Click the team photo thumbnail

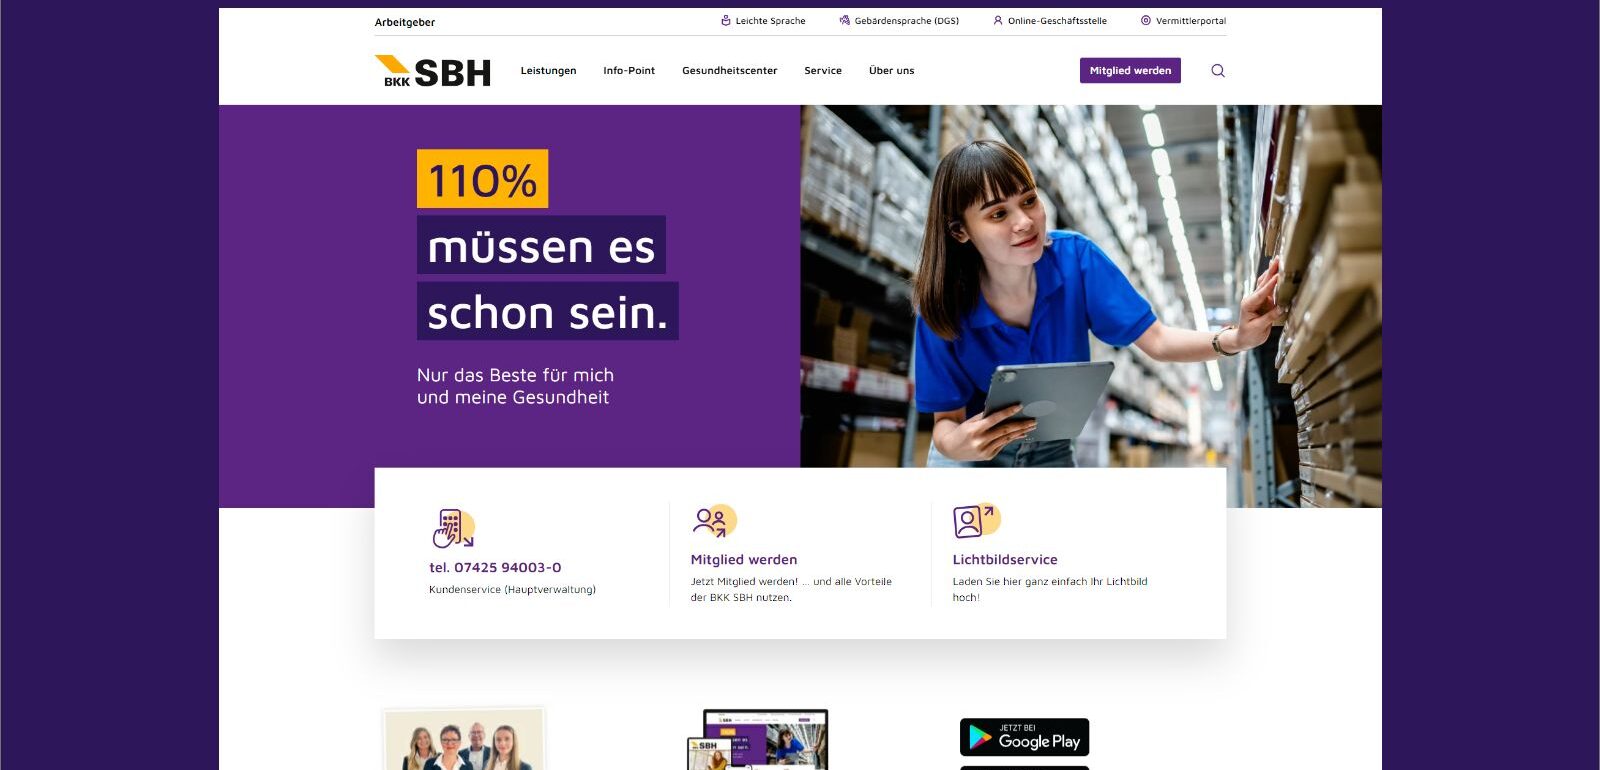[465, 739]
